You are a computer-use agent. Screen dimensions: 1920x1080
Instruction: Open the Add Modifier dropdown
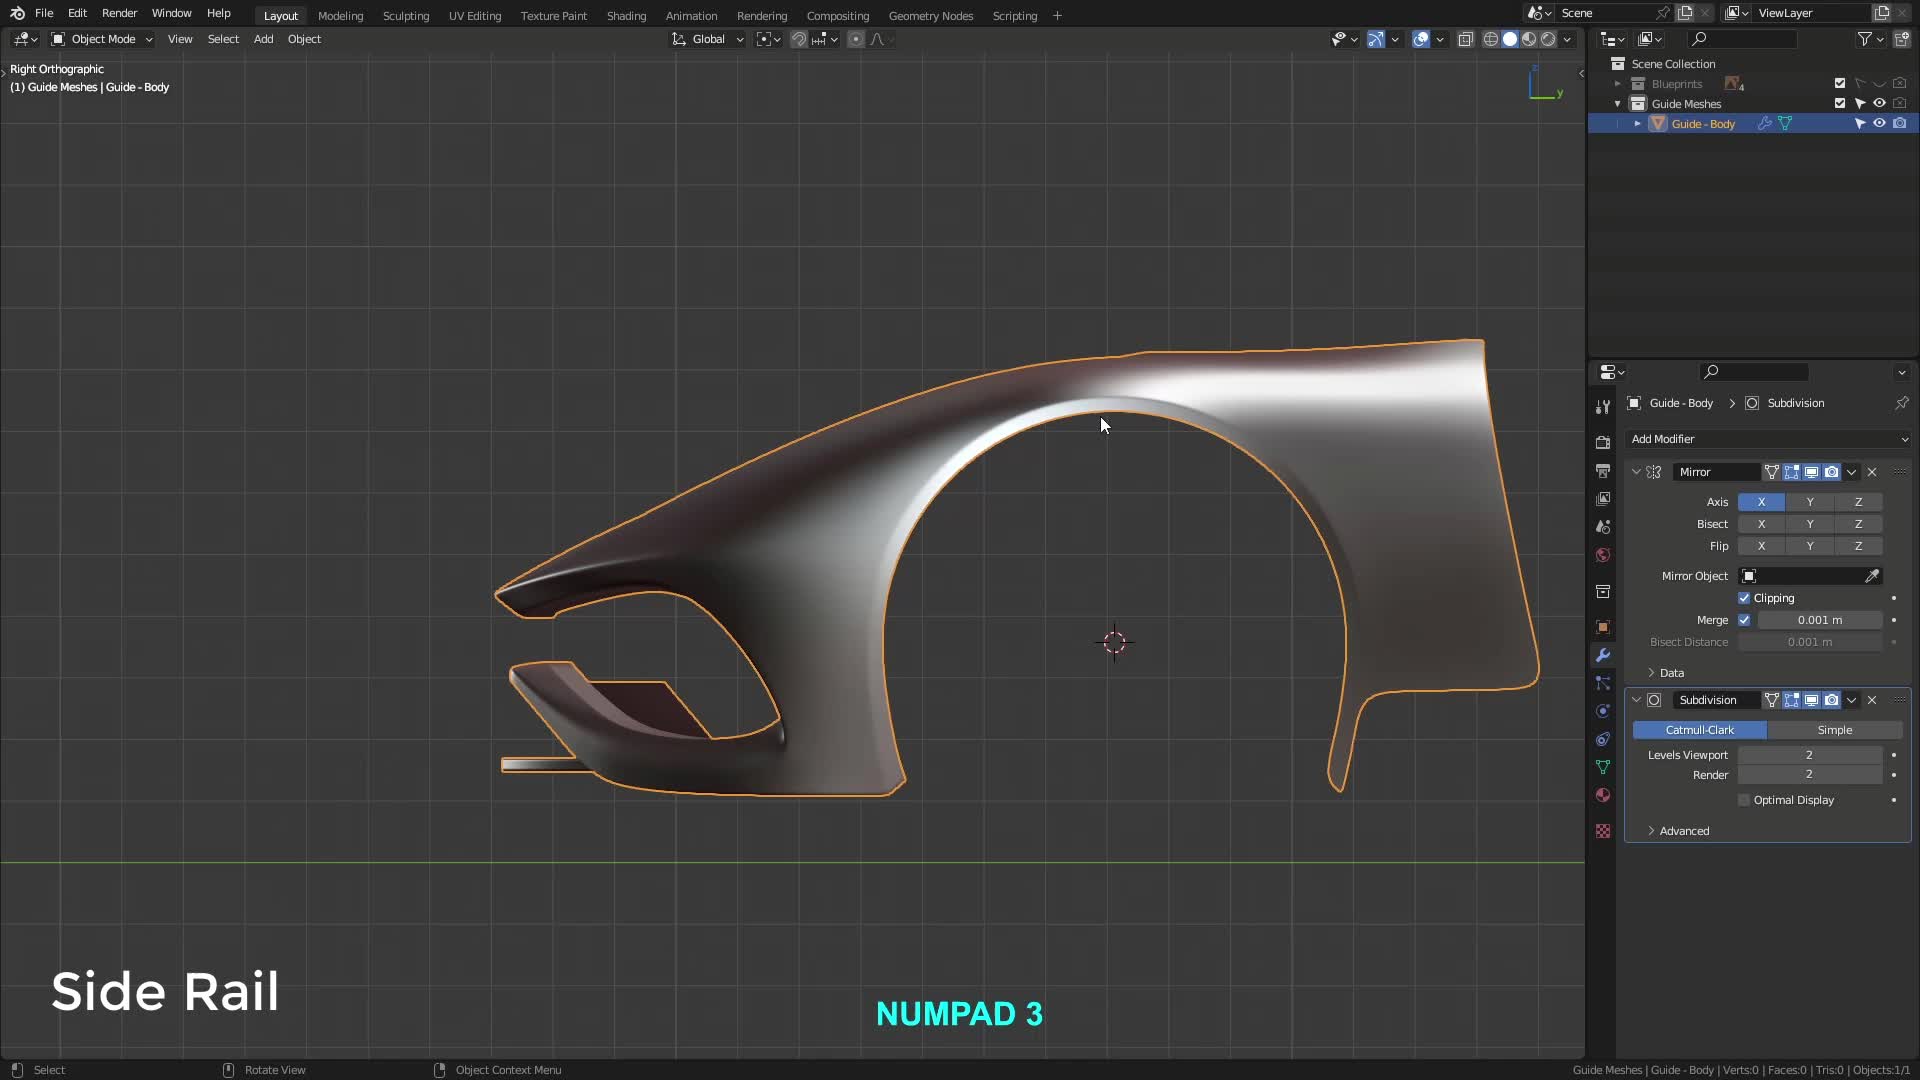[x=1768, y=439]
